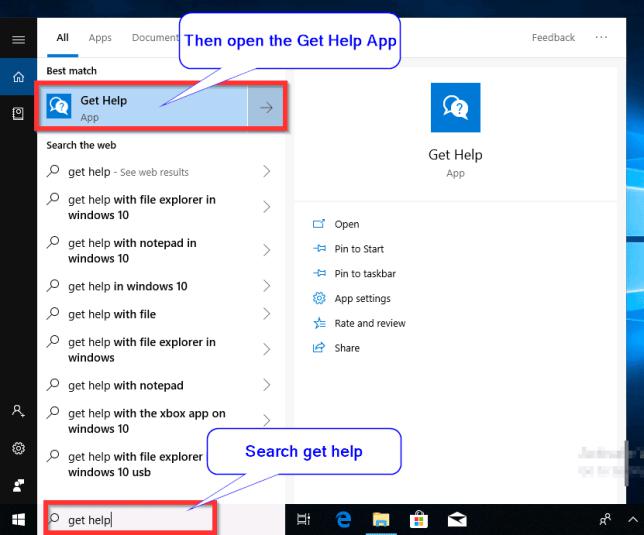
Task: Expand chevron for 'get help with notepad'
Action: click(x=267, y=385)
